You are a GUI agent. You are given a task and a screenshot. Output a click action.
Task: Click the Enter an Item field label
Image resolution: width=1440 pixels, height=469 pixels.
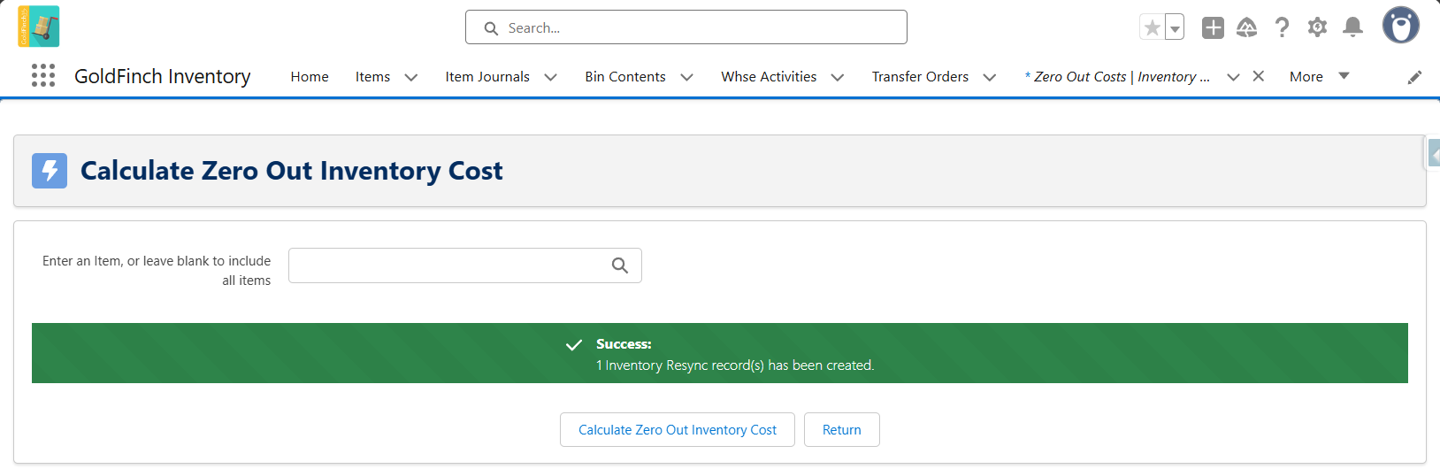pyautogui.click(x=156, y=271)
